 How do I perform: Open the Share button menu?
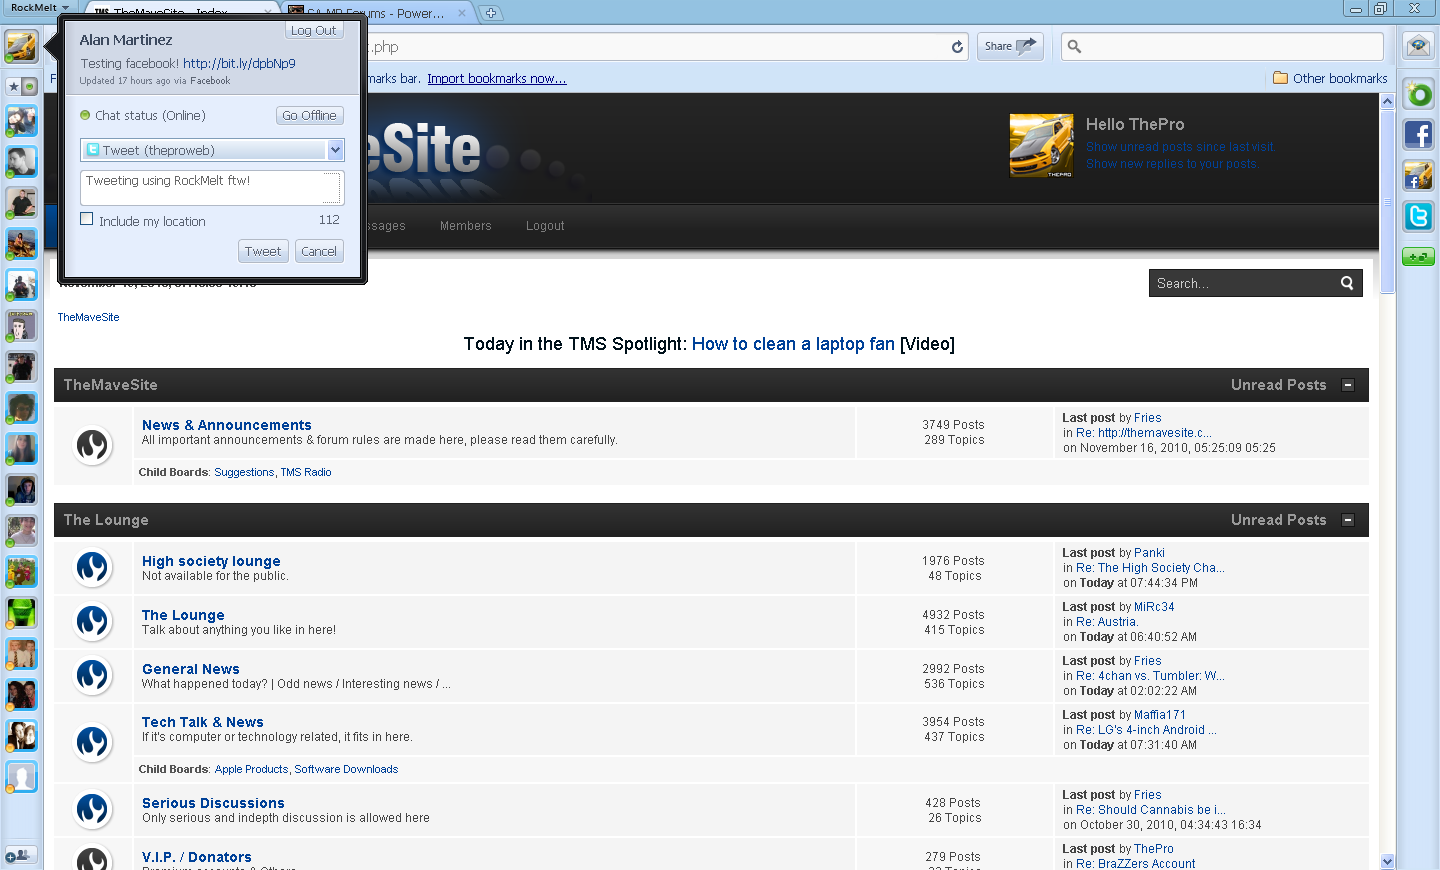pos(1010,46)
